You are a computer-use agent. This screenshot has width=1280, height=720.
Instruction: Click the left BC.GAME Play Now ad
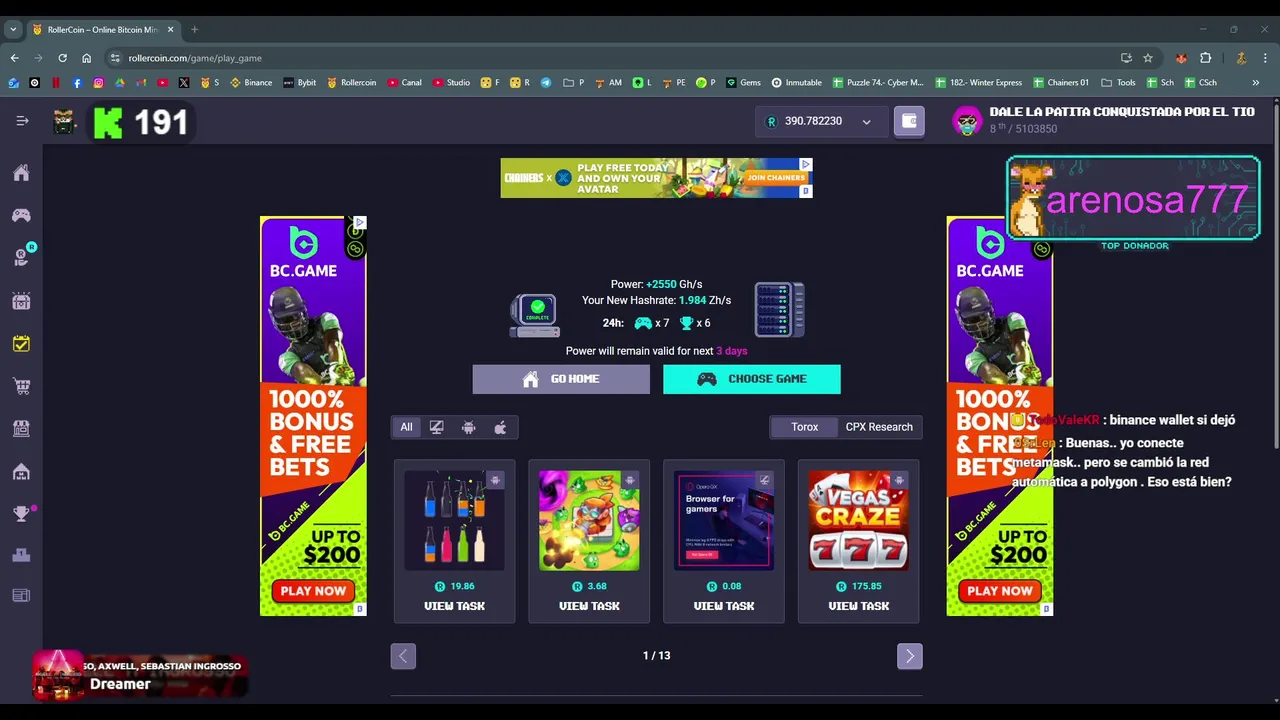coord(313,591)
